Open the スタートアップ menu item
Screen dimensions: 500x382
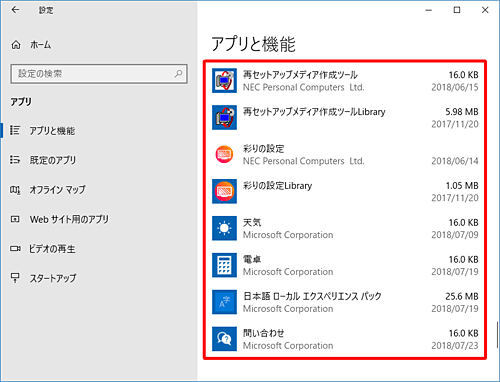pos(53,278)
